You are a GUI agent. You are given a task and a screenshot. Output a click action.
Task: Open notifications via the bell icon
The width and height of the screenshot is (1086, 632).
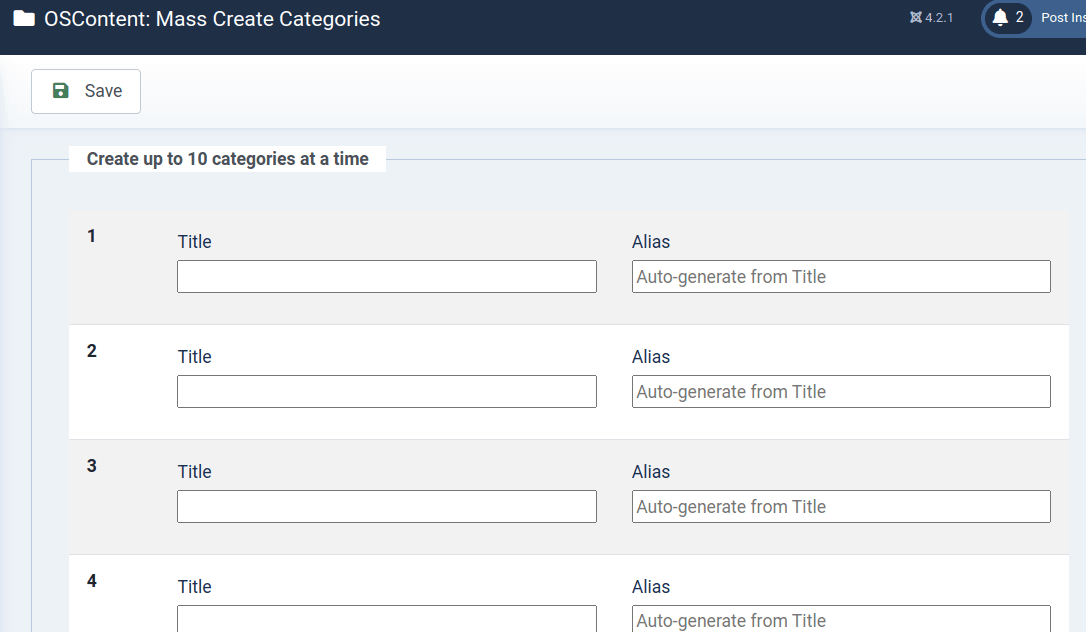pyautogui.click(x=1000, y=18)
